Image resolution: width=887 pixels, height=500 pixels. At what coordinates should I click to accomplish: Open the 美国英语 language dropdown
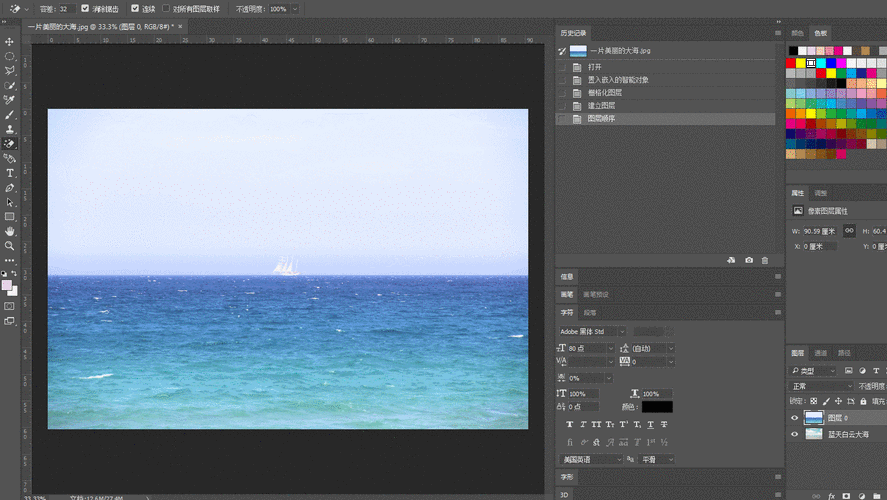(x=588, y=459)
